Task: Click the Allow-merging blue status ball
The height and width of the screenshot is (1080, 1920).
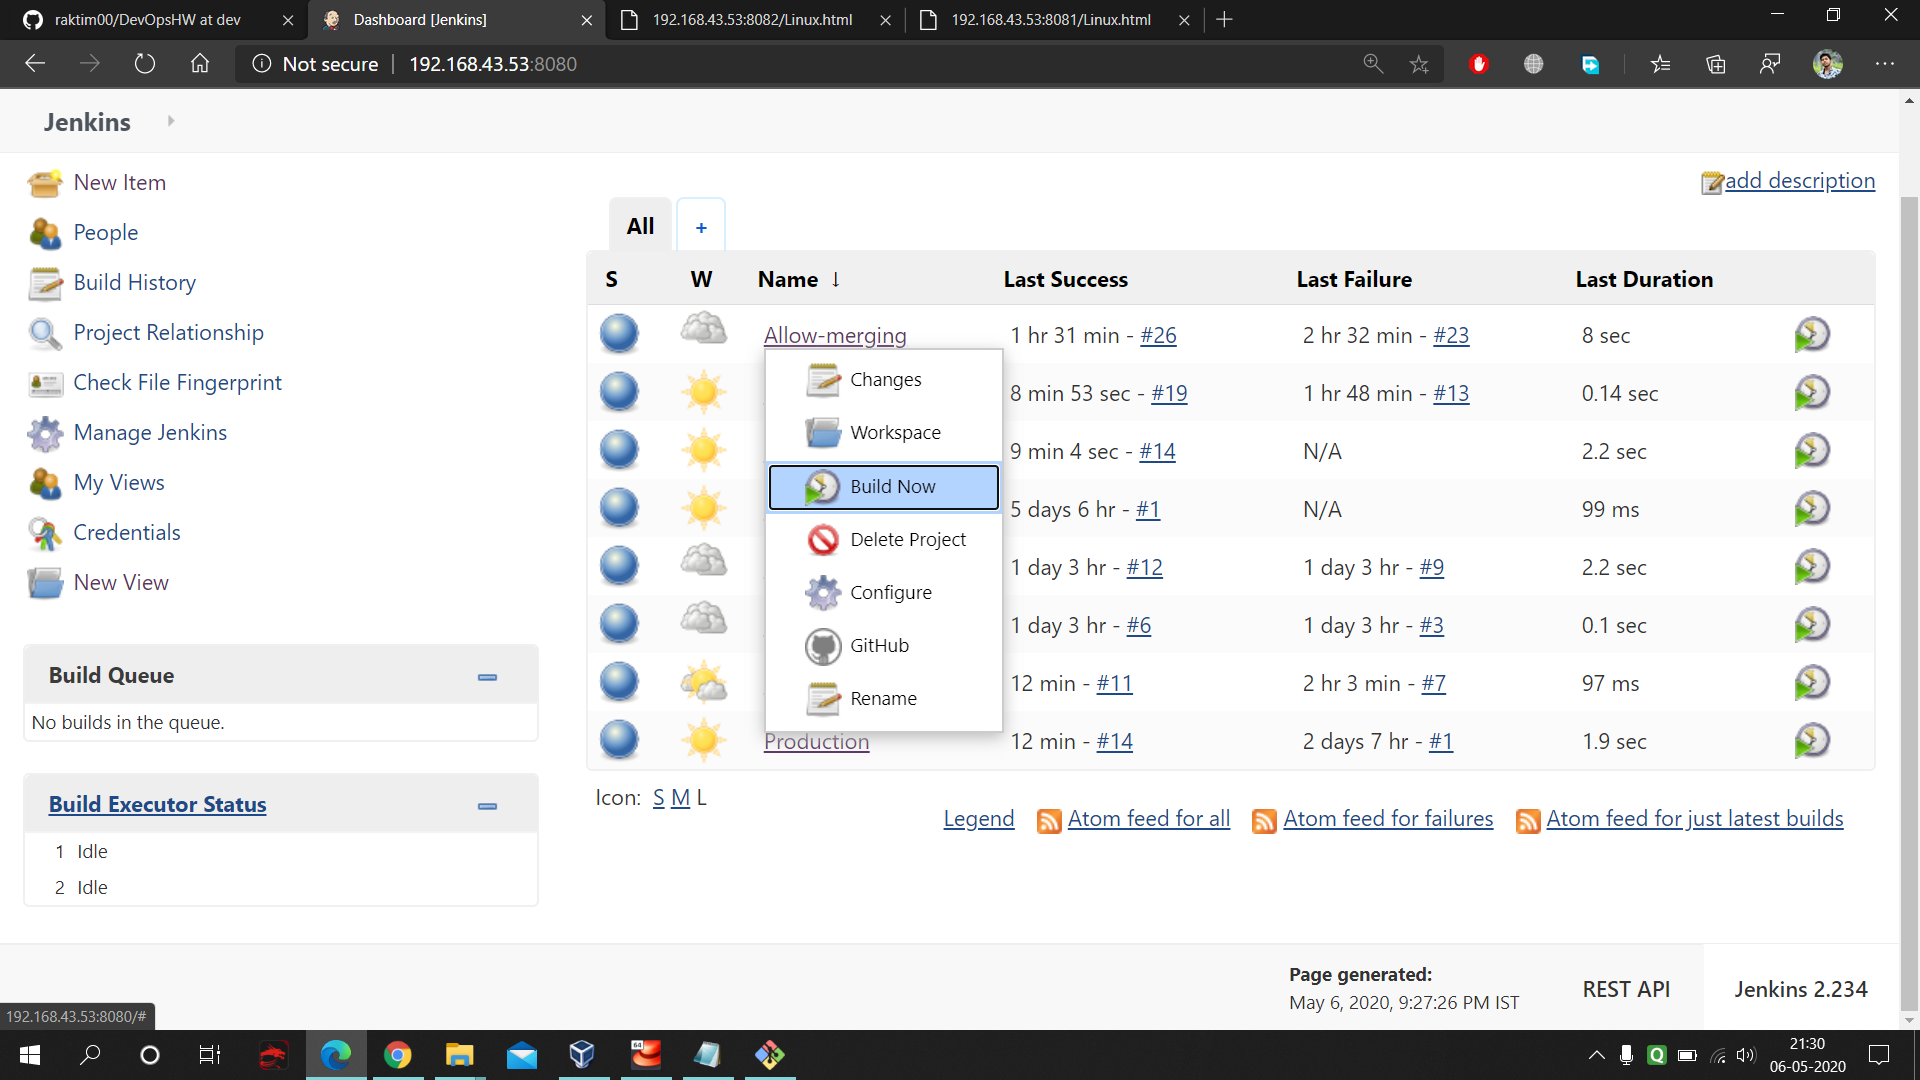Action: pos(619,334)
